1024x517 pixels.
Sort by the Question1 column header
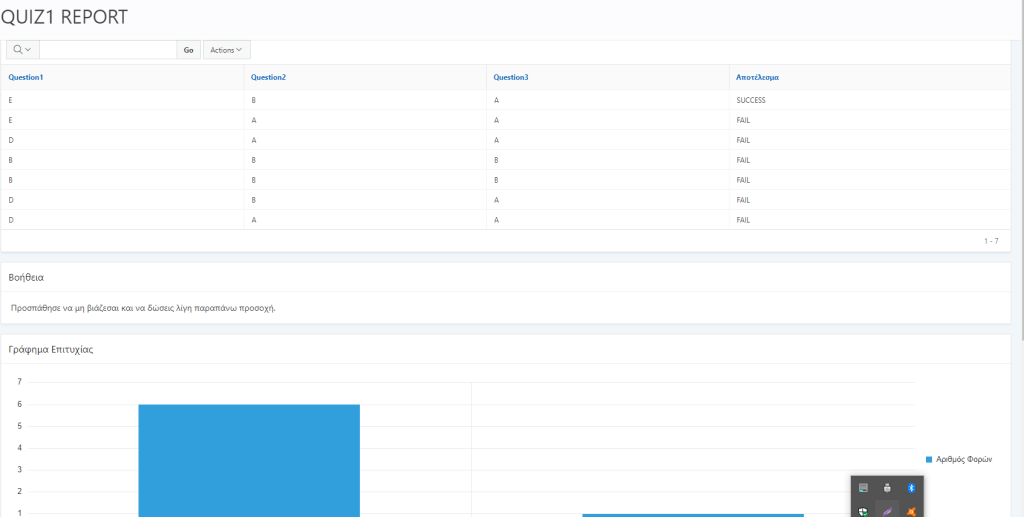26,77
